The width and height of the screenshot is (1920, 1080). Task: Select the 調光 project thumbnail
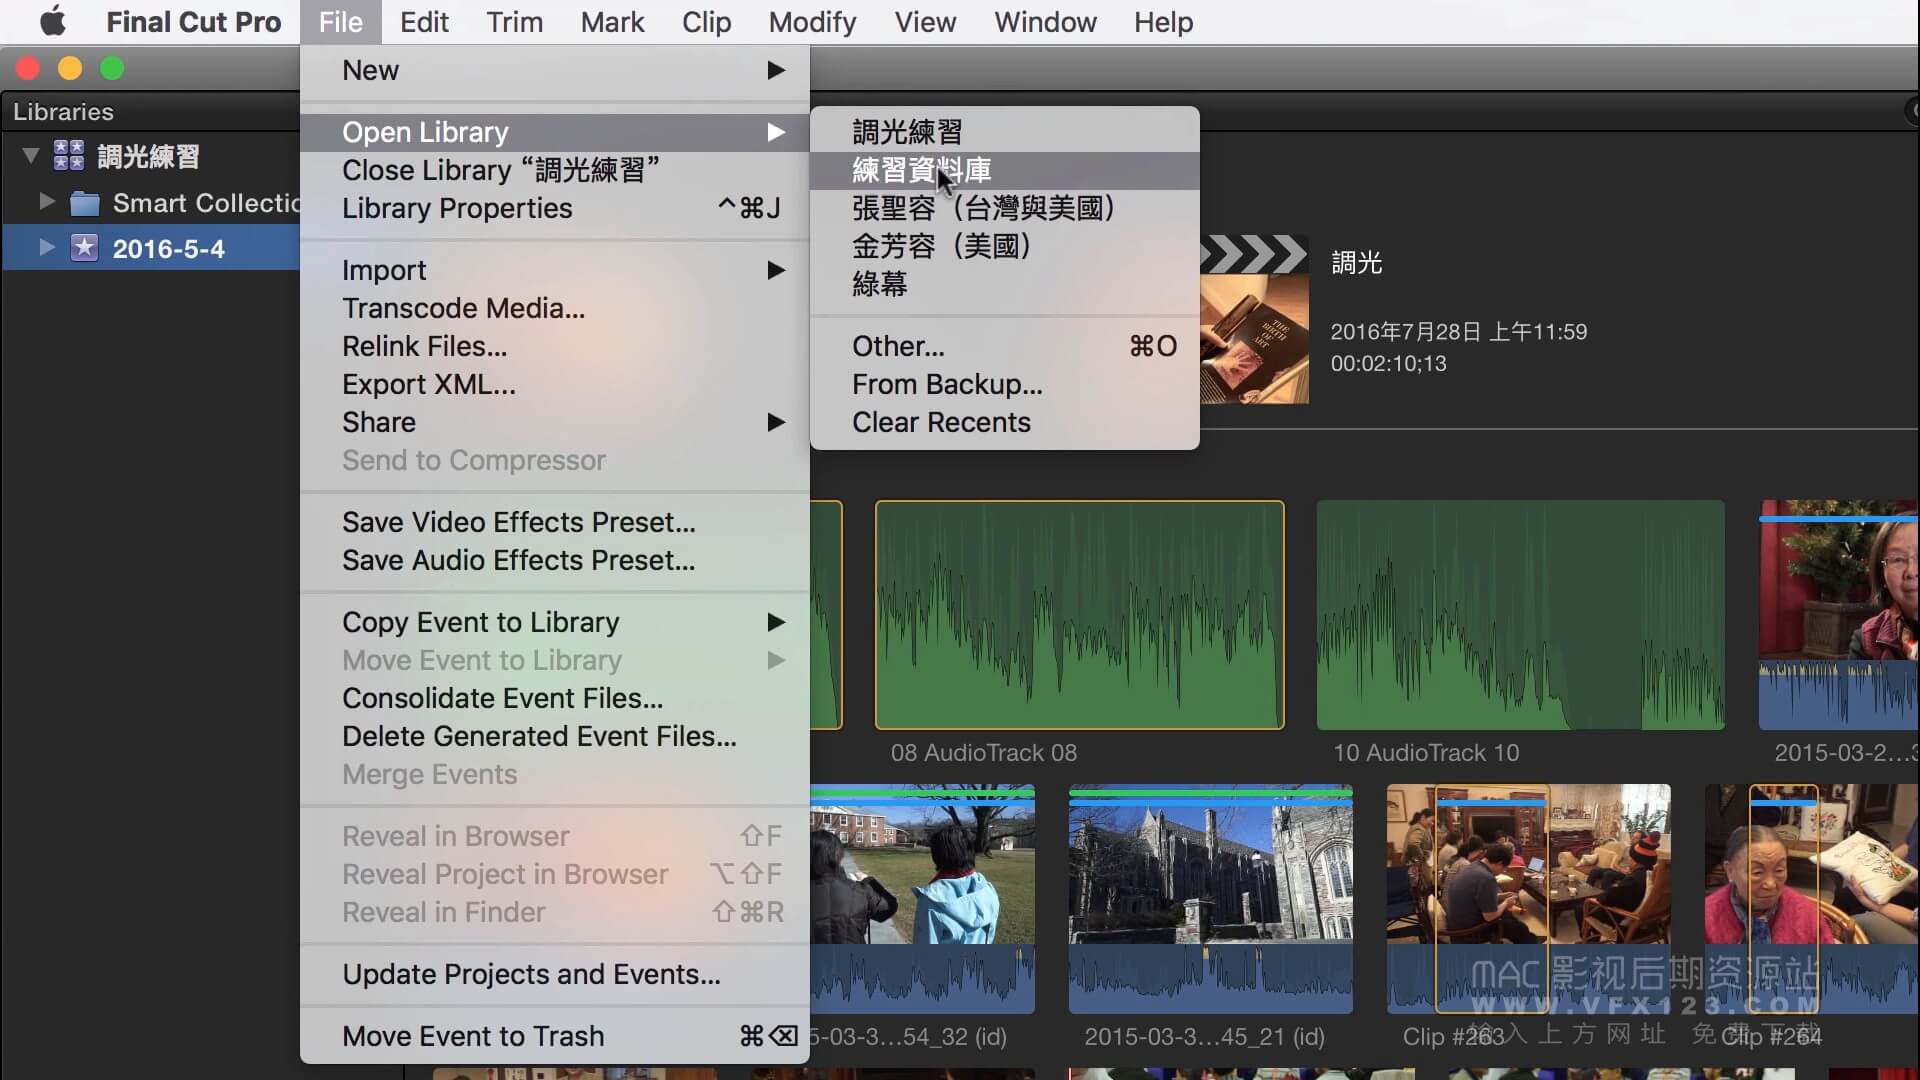1254,319
